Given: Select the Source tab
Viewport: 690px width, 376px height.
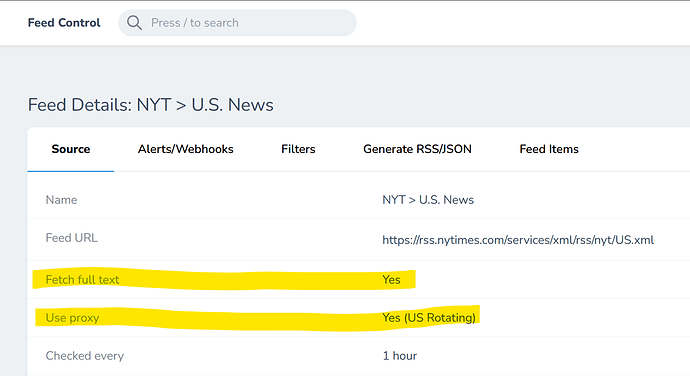Looking at the screenshot, I should pyautogui.click(x=71, y=149).
